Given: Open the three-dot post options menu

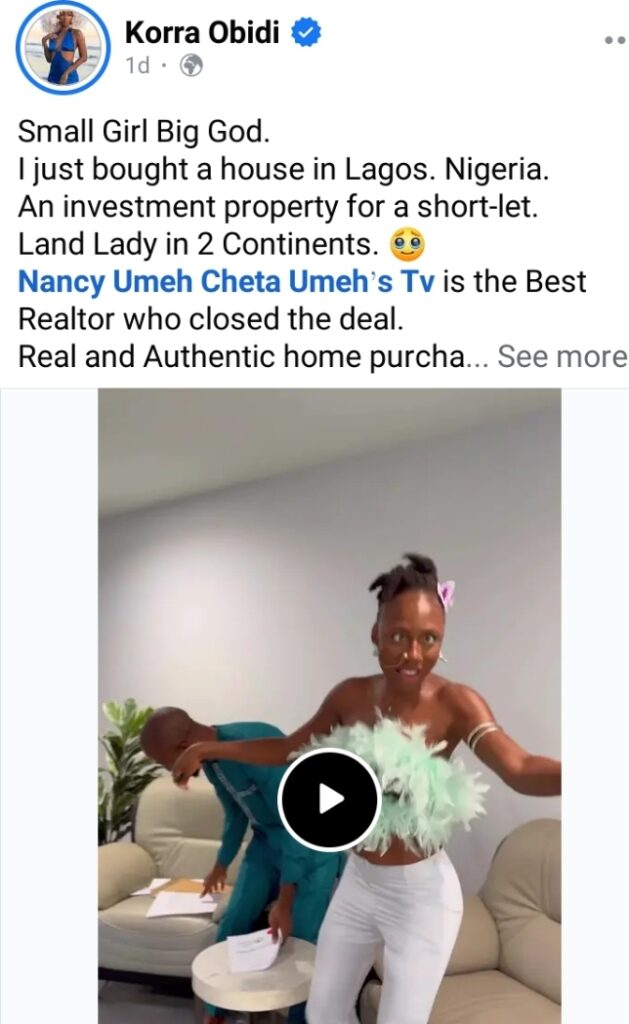Looking at the screenshot, I should coord(615,40).
